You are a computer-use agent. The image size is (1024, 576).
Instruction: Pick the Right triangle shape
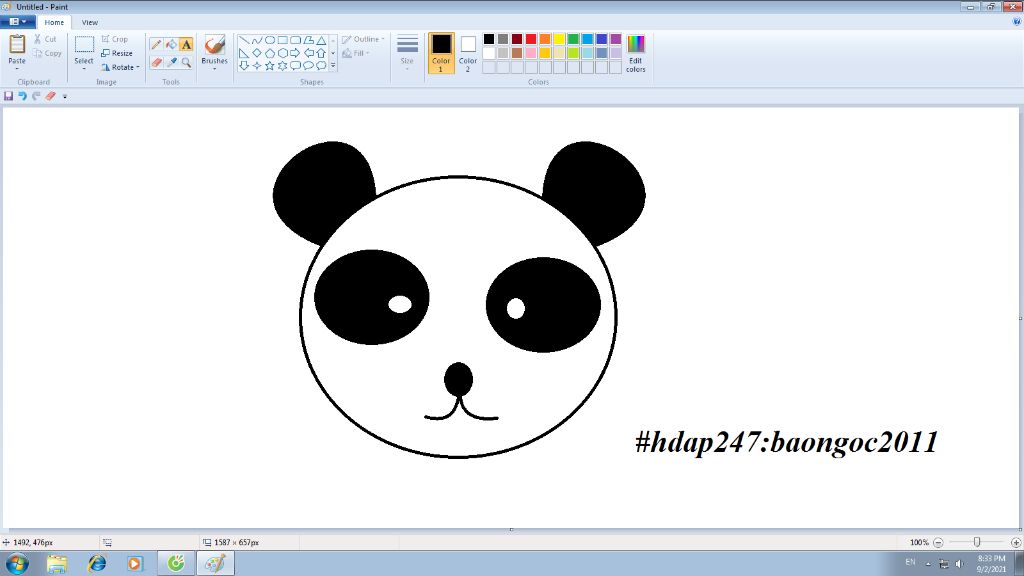point(244,53)
